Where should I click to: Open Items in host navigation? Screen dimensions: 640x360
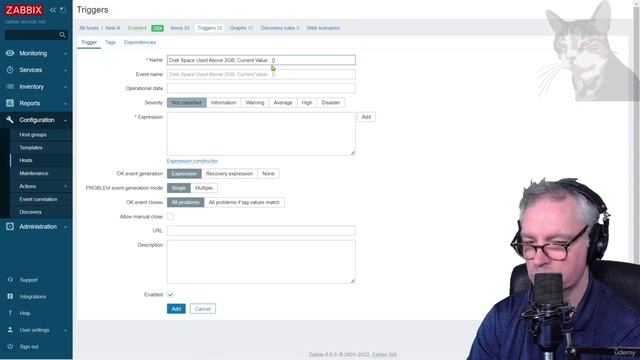point(180,28)
